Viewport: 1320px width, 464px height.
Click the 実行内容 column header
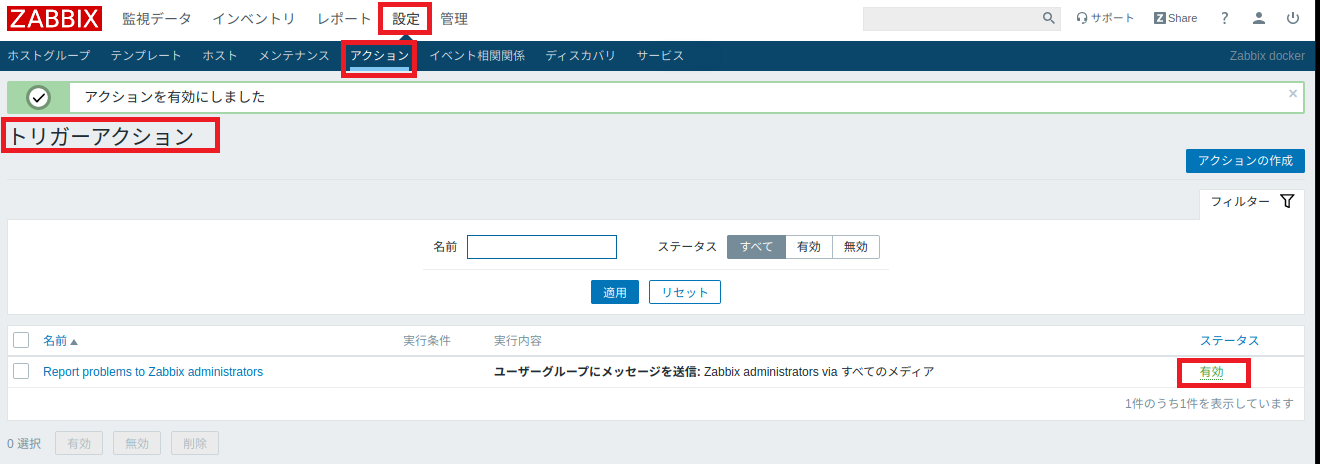pos(518,341)
